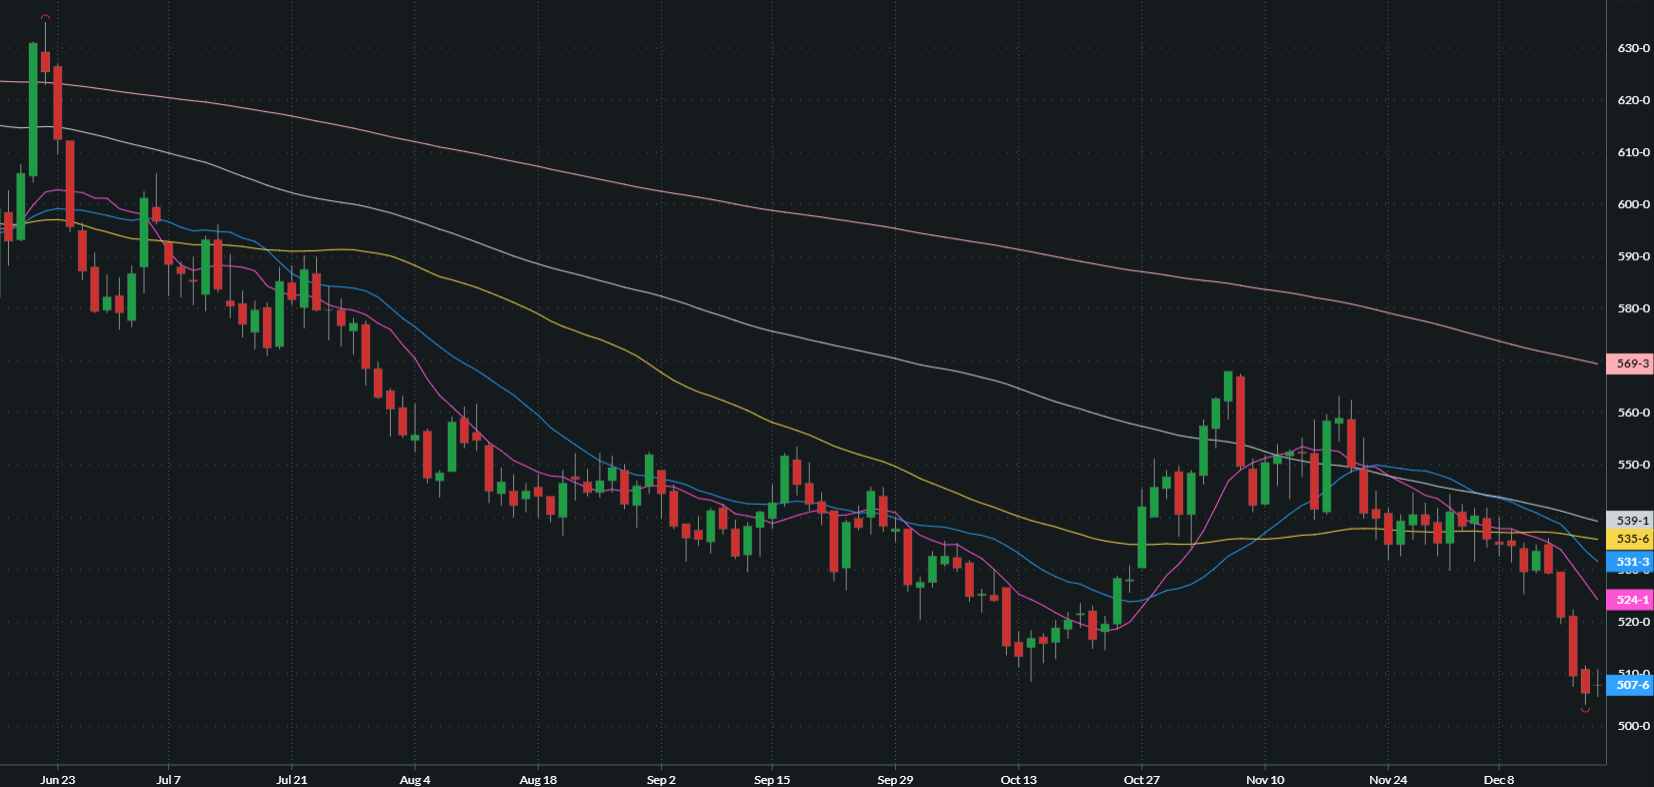
Task: Click the 620-0 price axis label
Action: click(x=1634, y=100)
